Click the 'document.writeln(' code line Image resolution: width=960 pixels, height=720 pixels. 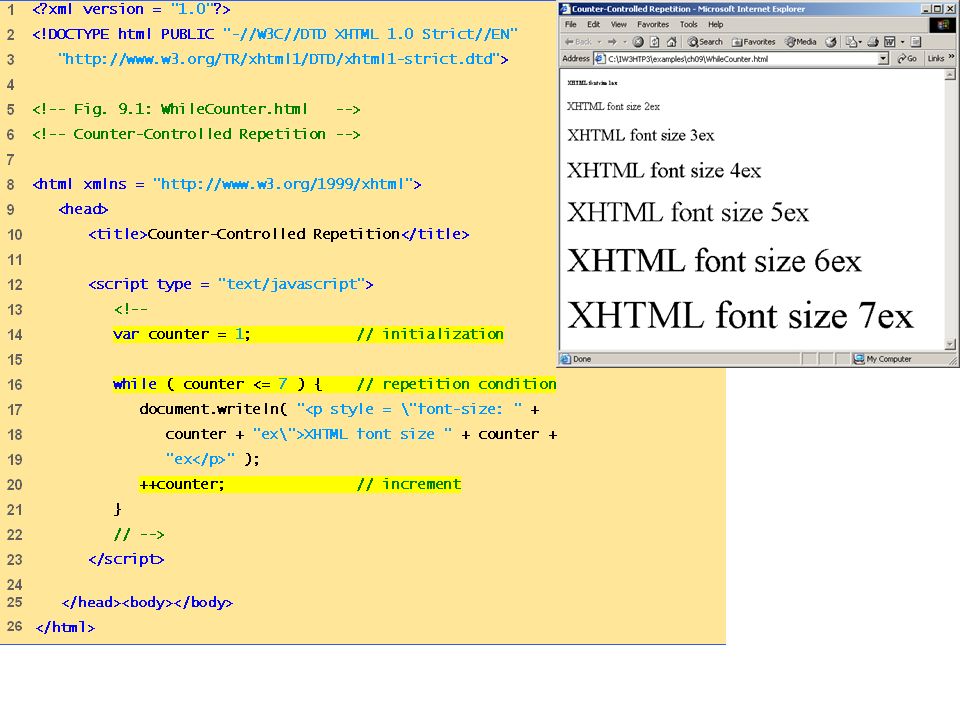(339, 409)
